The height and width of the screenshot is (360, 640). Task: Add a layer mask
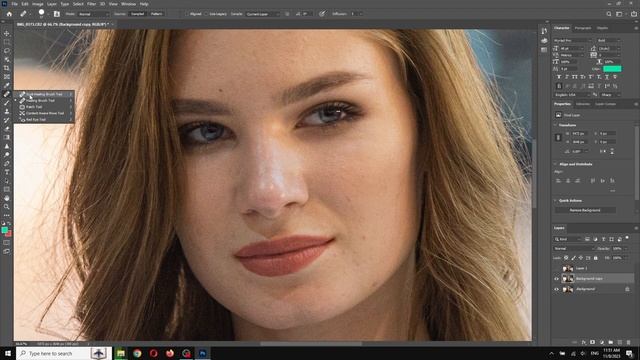point(593,342)
